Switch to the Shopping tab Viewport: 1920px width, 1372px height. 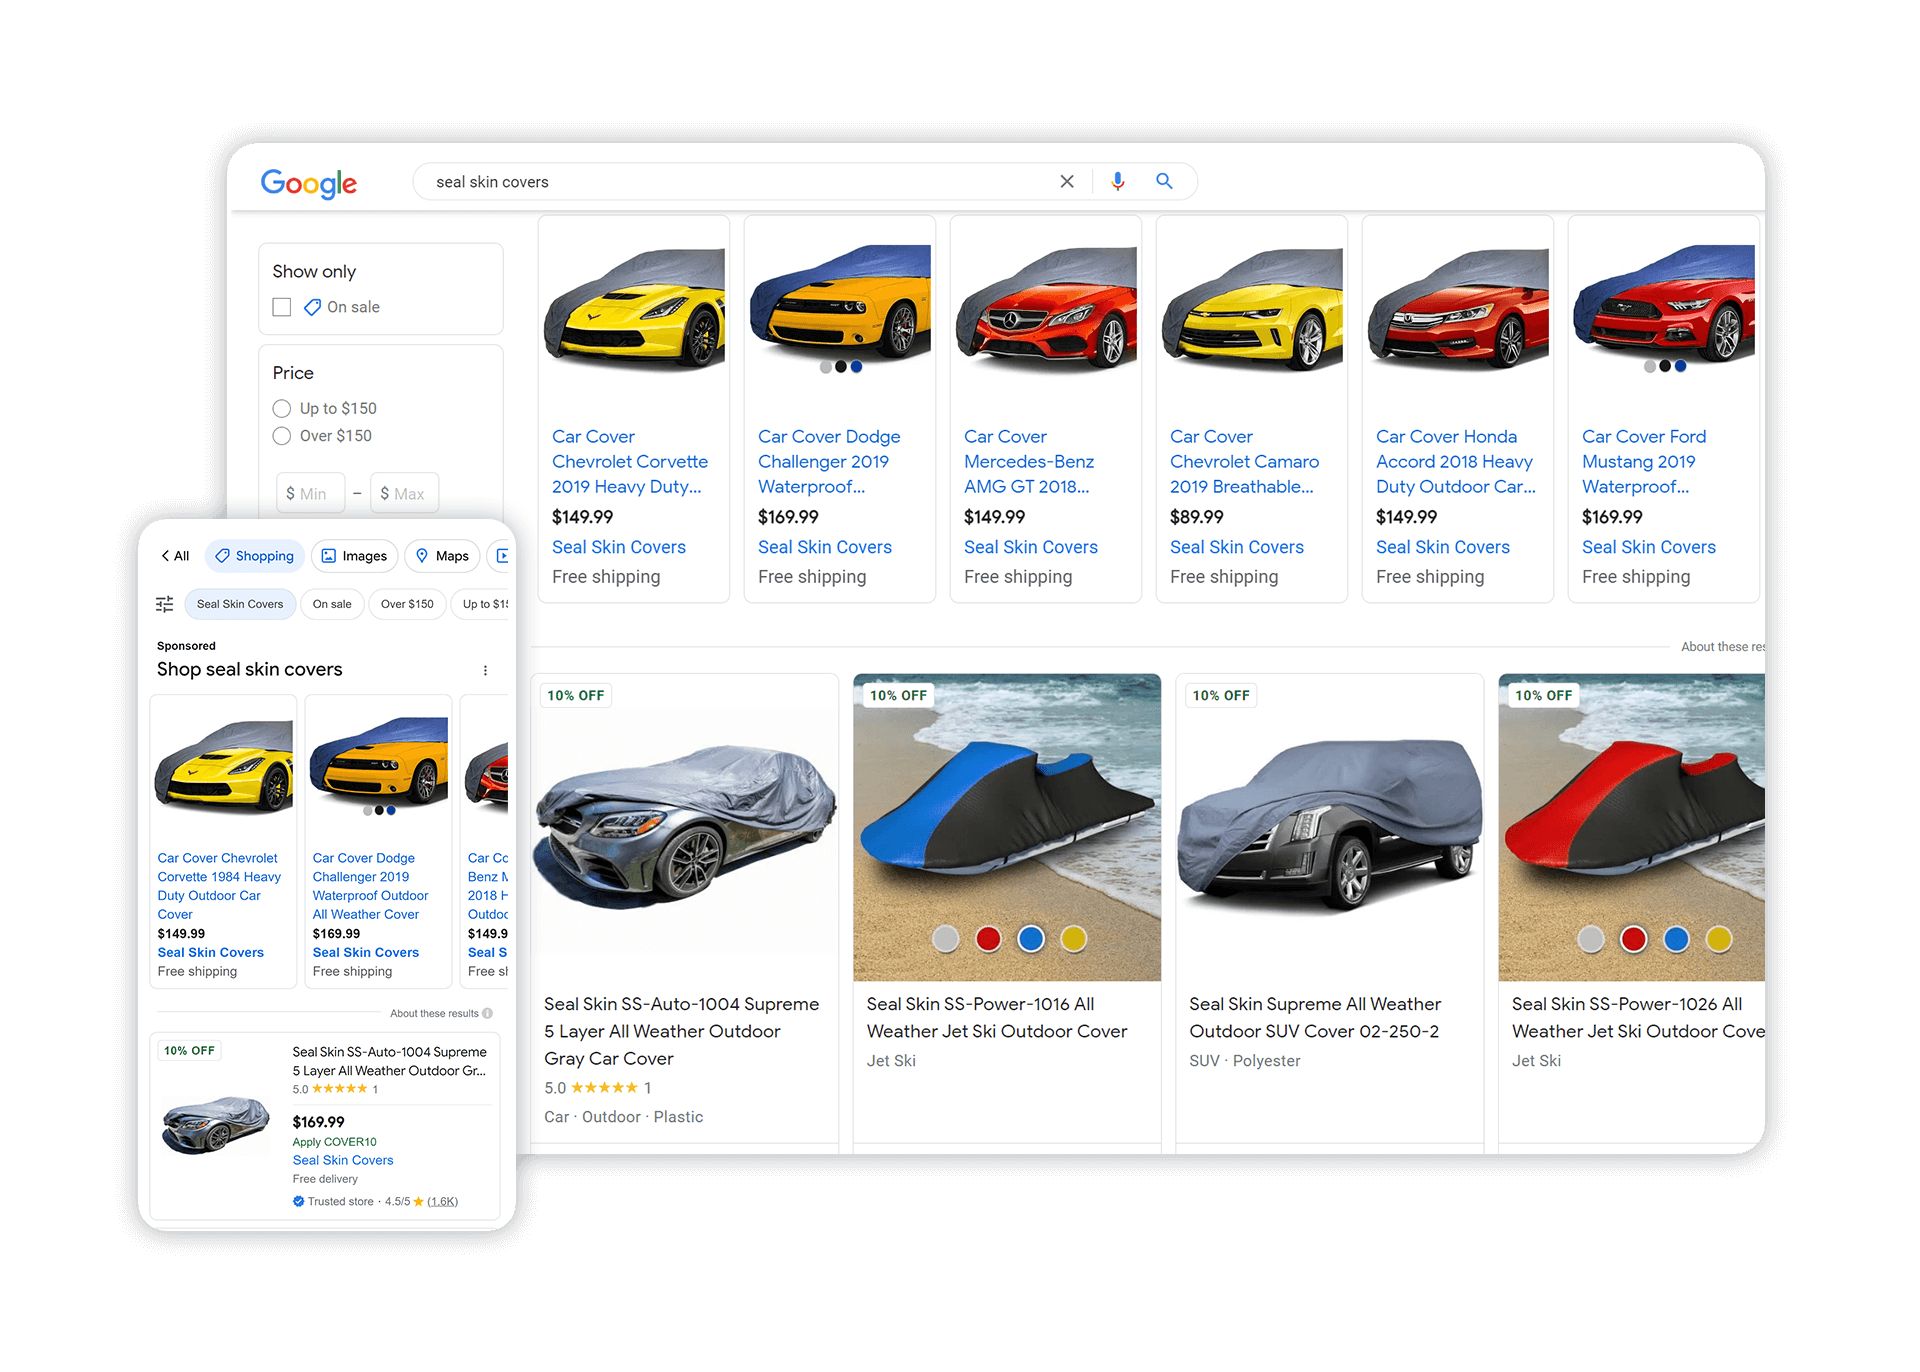pyautogui.click(x=254, y=556)
